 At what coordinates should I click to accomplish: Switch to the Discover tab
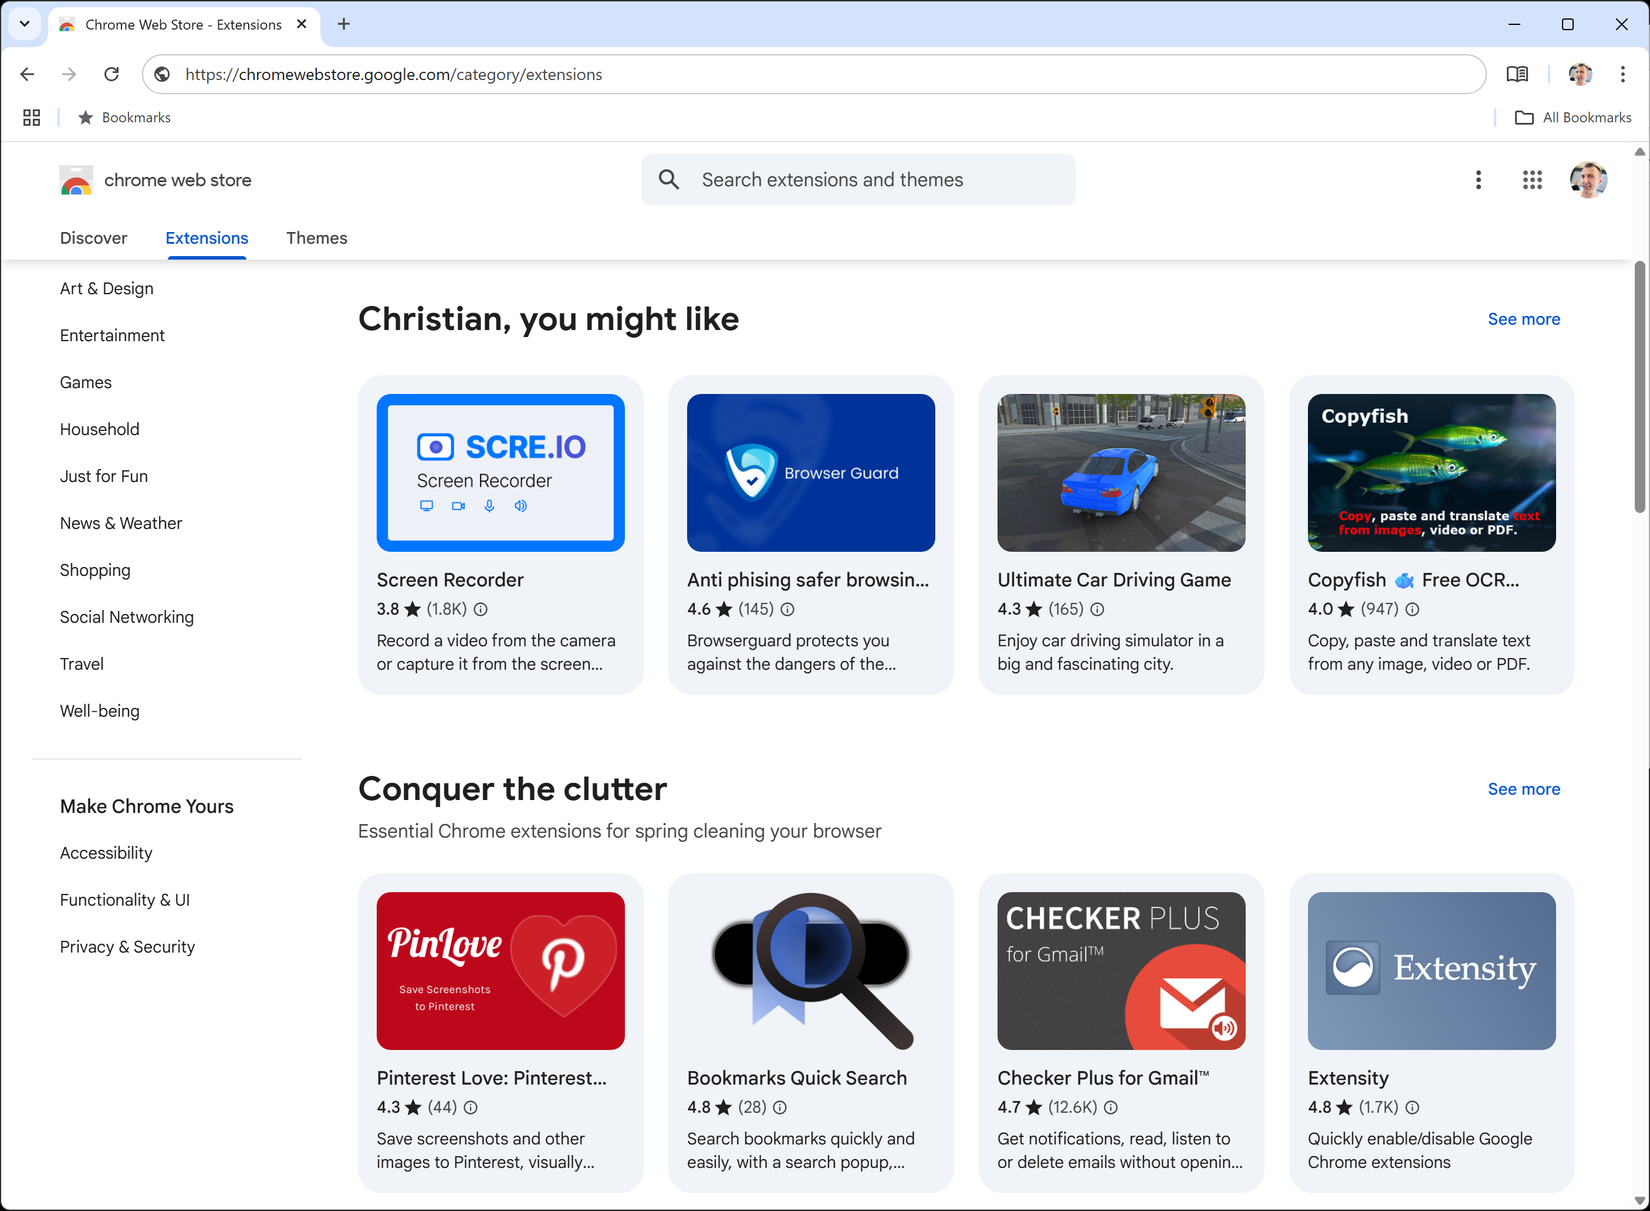pyautogui.click(x=93, y=238)
